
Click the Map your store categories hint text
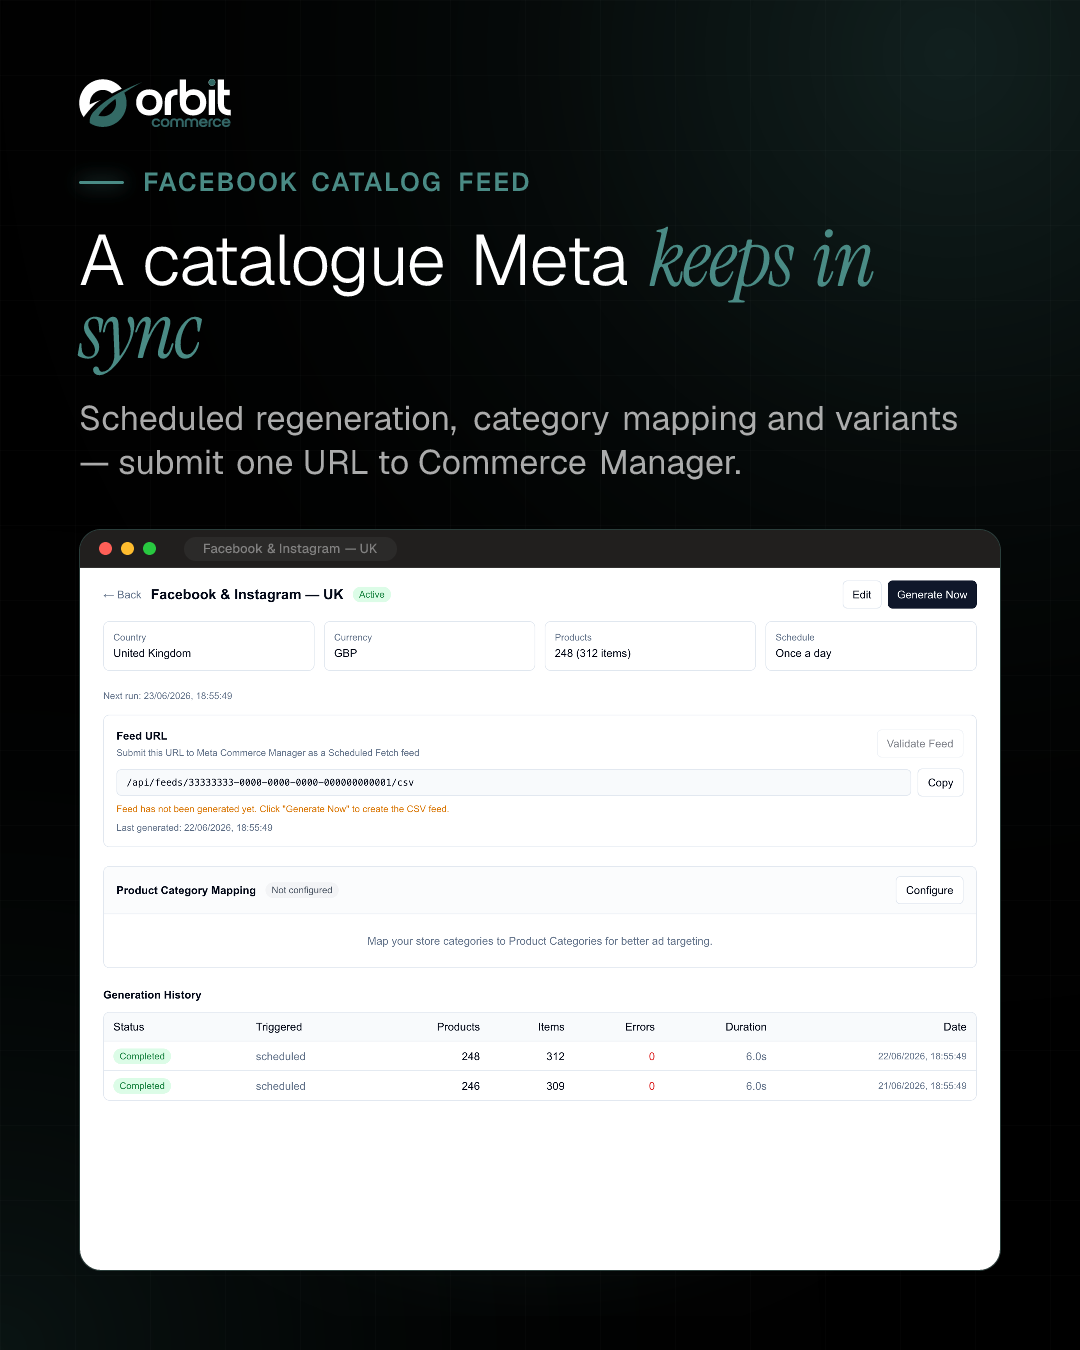[x=540, y=941]
